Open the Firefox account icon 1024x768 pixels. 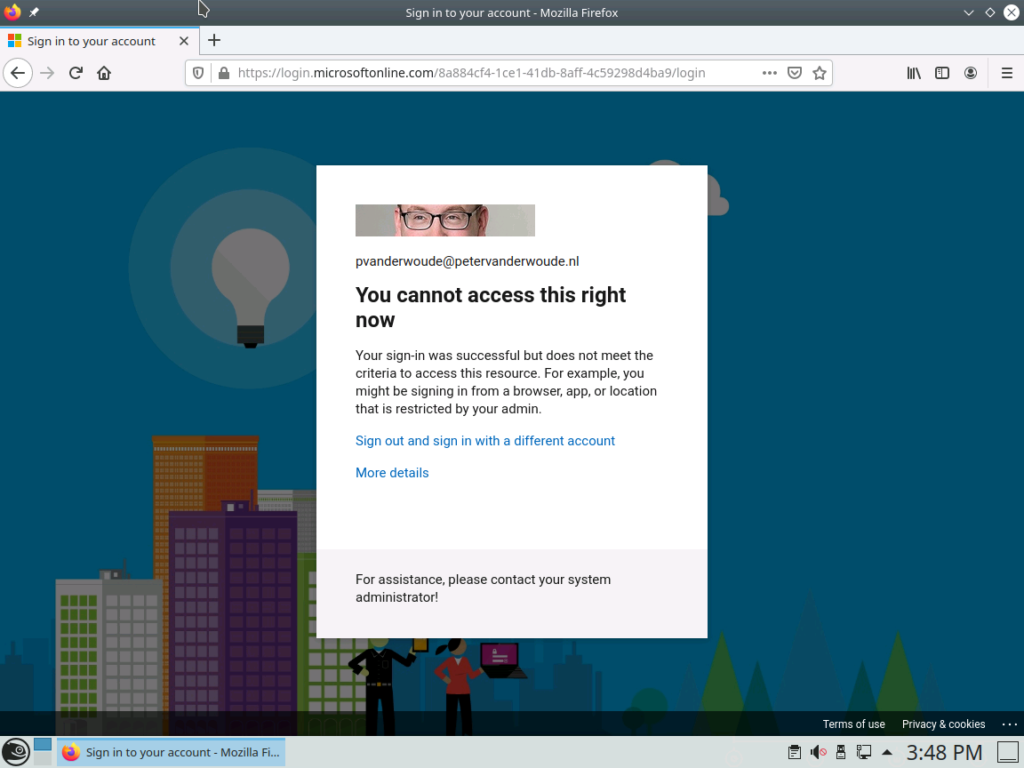point(971,73)
